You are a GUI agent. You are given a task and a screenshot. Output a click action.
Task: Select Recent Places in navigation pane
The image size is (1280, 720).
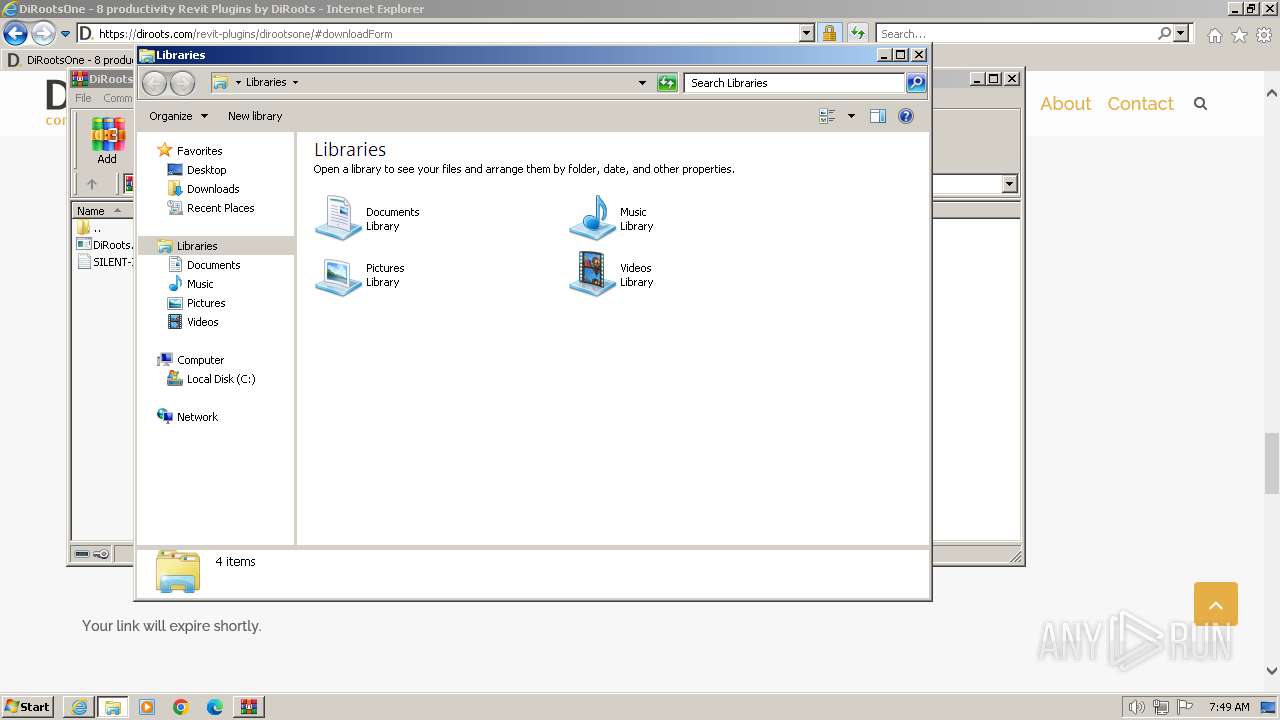[x=221, y=208]
